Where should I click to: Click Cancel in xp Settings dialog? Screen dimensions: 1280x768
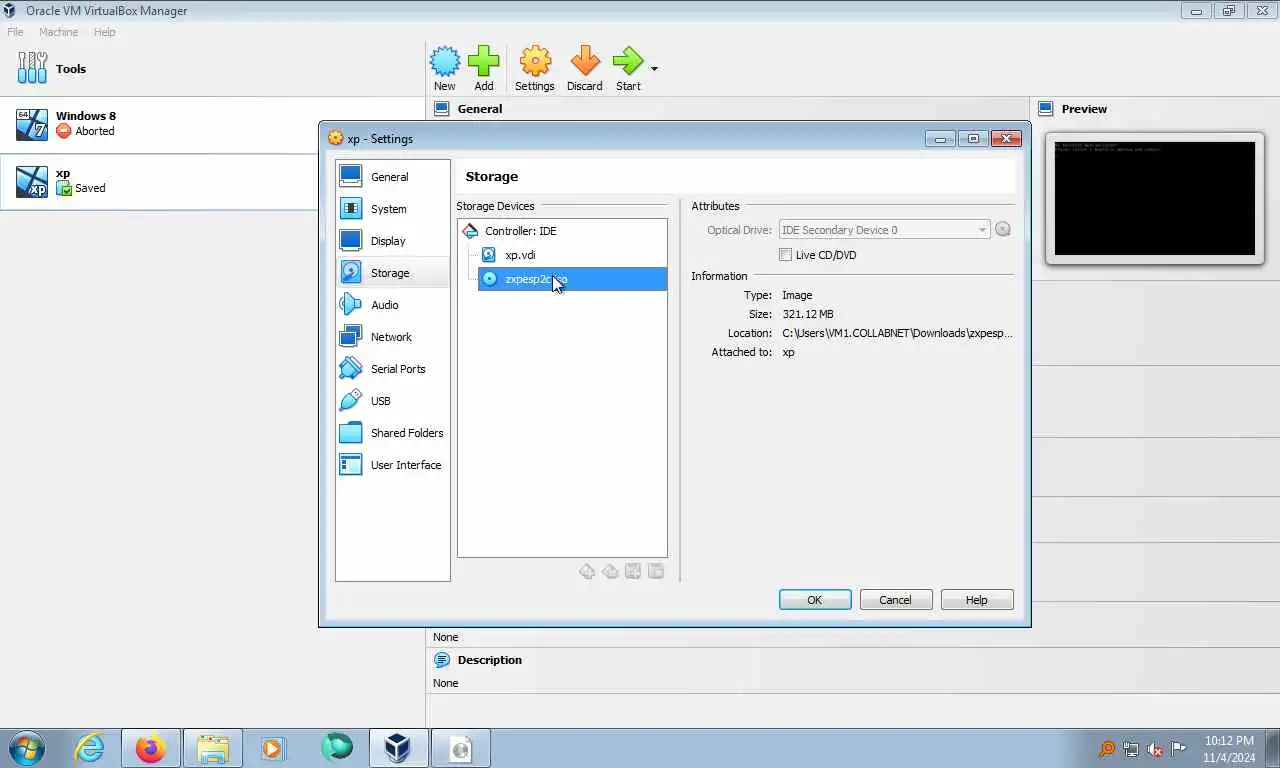pyautogui.click(x=895, y=600)
